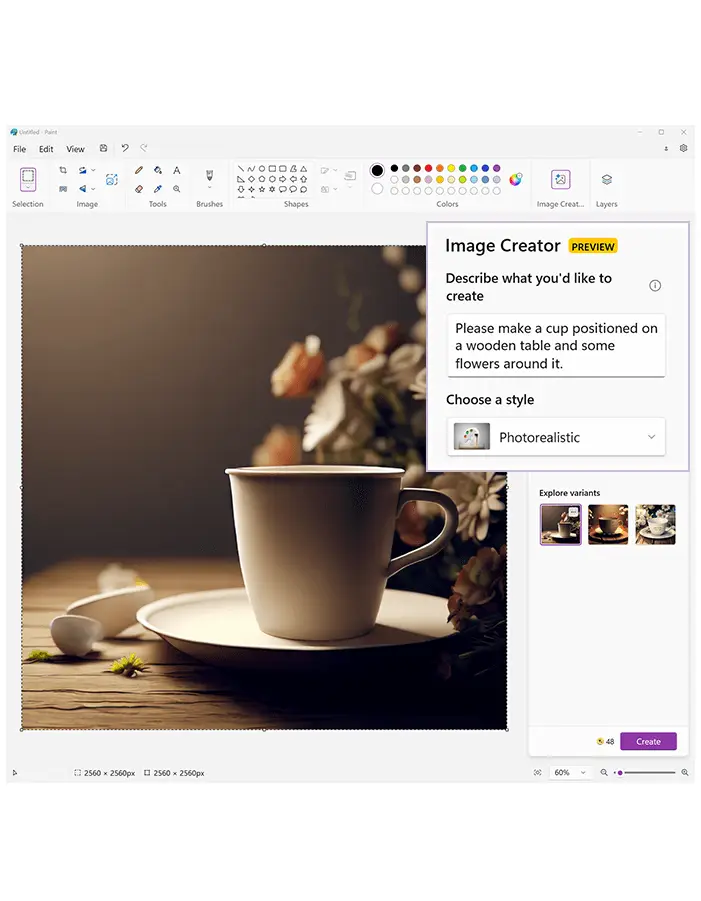
Task: Pick the Color picker eyedropper tool
Action: click(158, 188)
